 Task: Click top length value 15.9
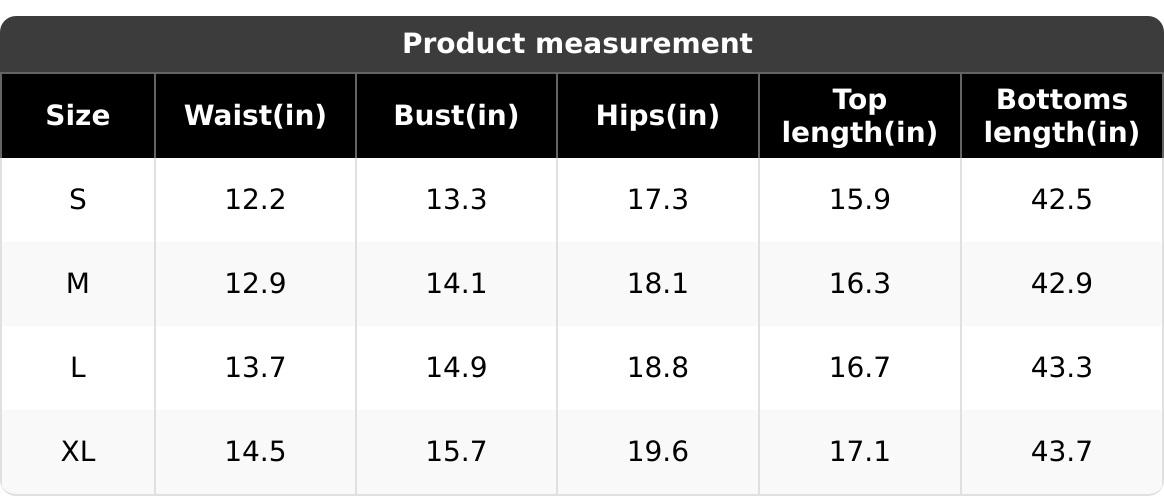[x=860, y=200]
